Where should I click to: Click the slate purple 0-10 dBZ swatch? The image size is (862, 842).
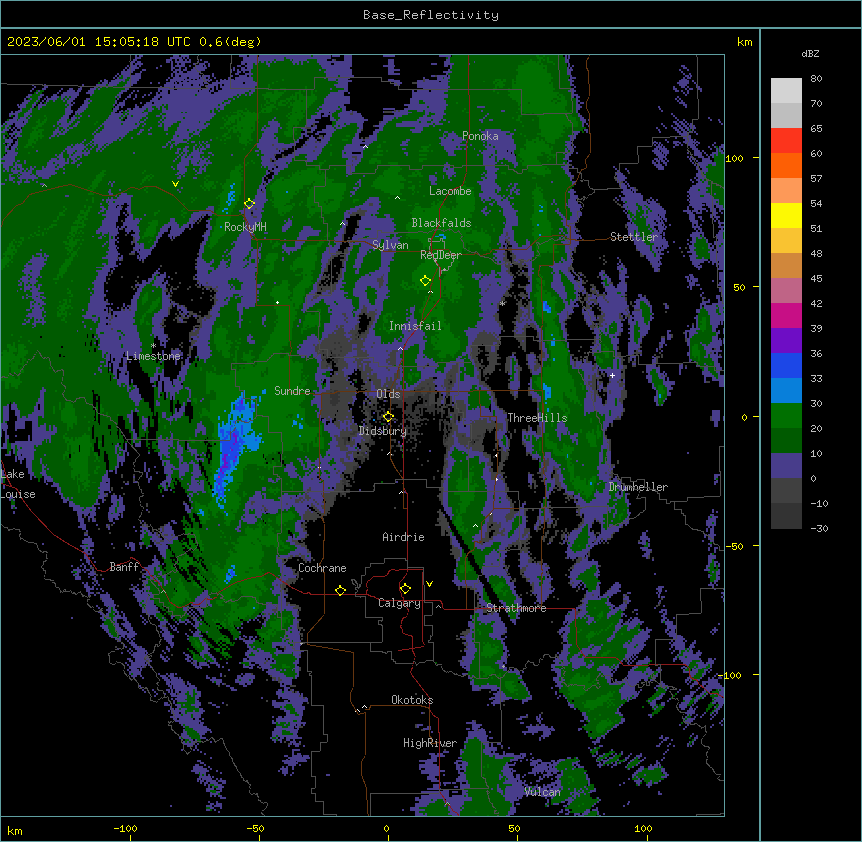pyautogui.click(x=786, y=466)
